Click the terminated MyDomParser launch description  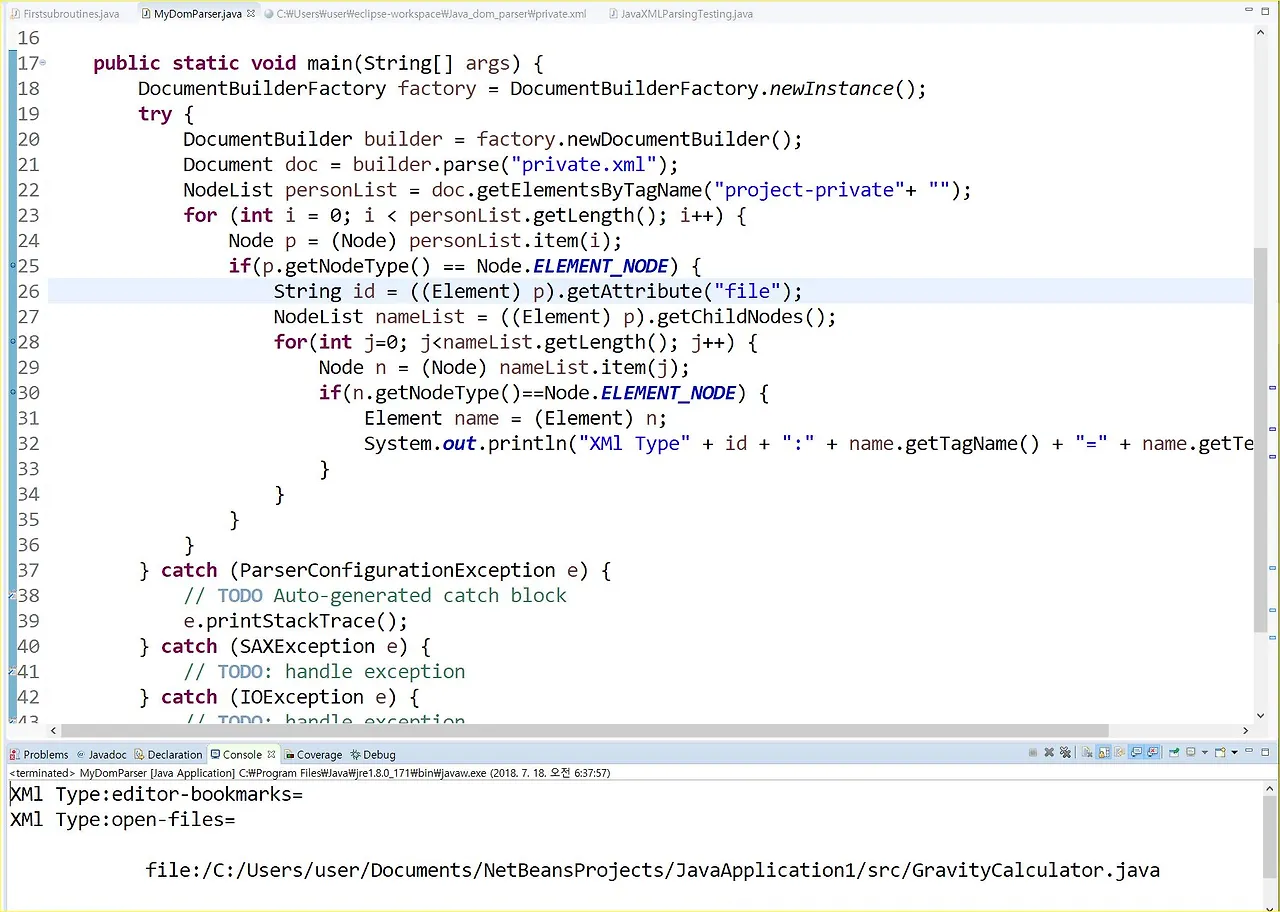(x=310, y=773)
